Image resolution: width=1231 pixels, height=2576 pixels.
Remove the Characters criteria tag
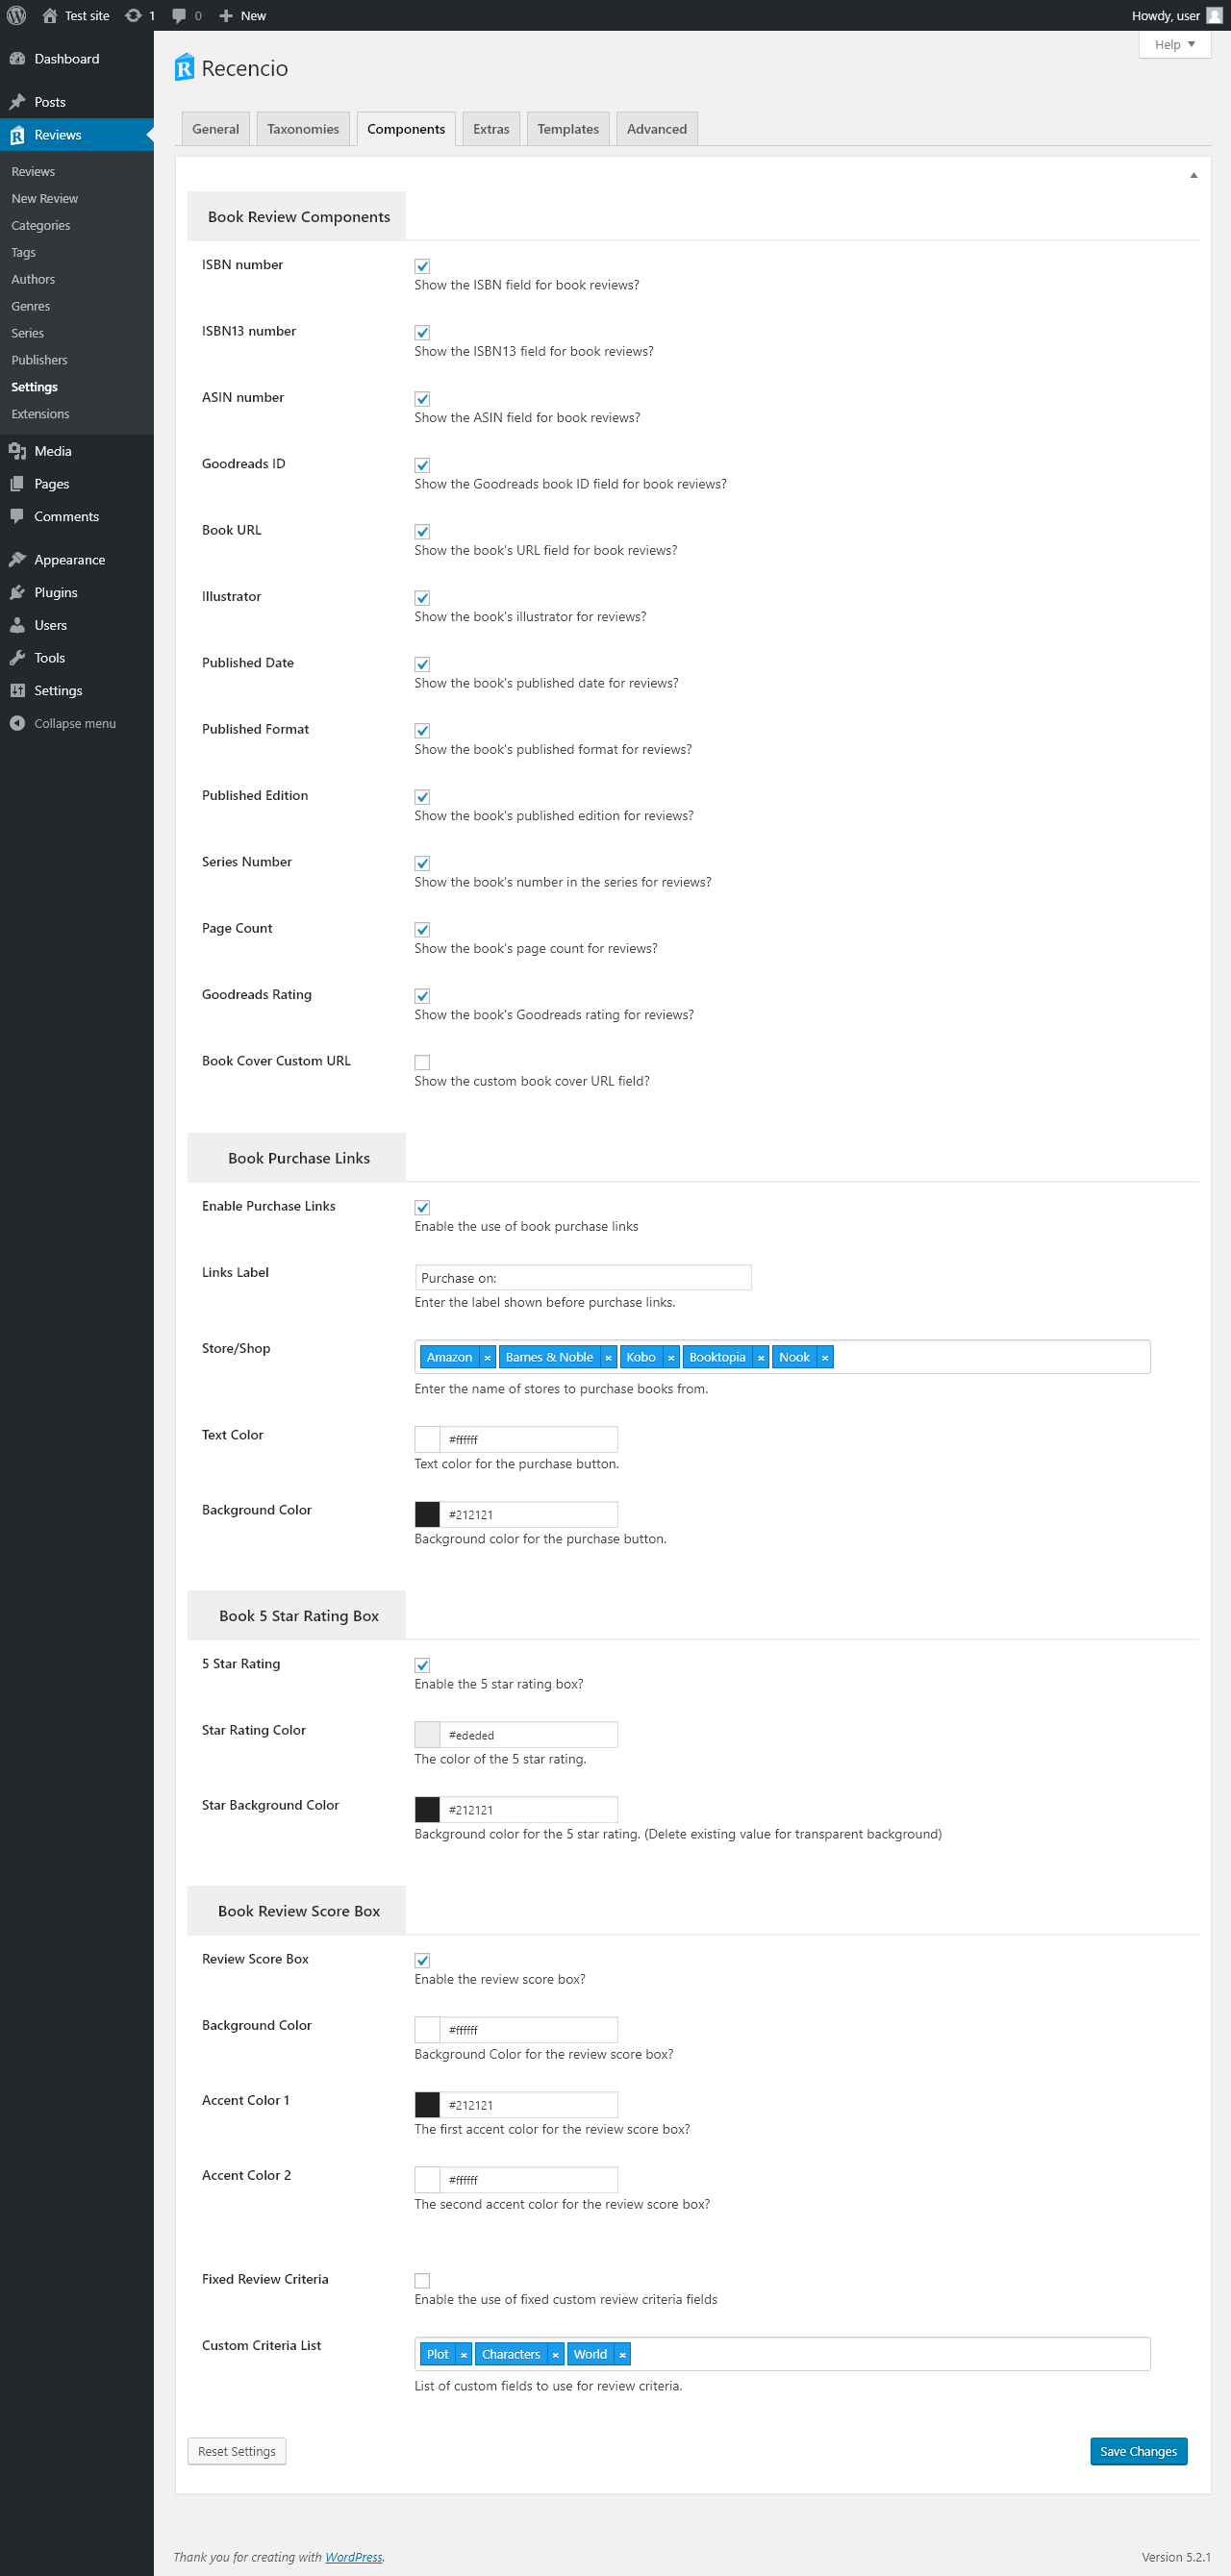click(555, 2355)
